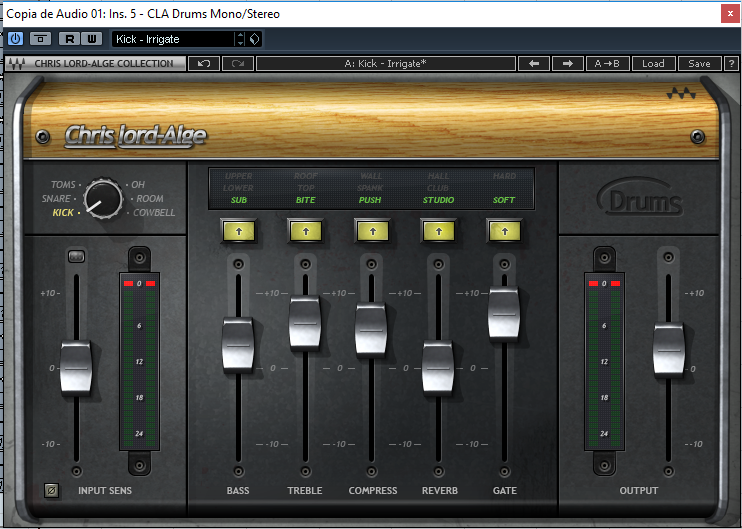Toggle the plugin bypass power button
The image size is (742, 529).
coord(15,39)
